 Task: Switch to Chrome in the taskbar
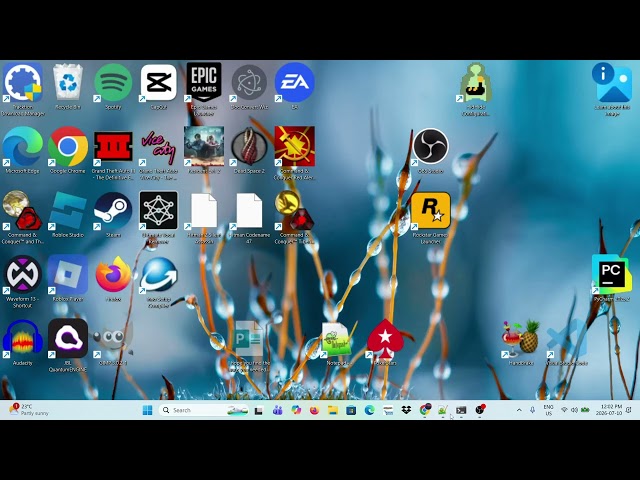click(425, 410)
